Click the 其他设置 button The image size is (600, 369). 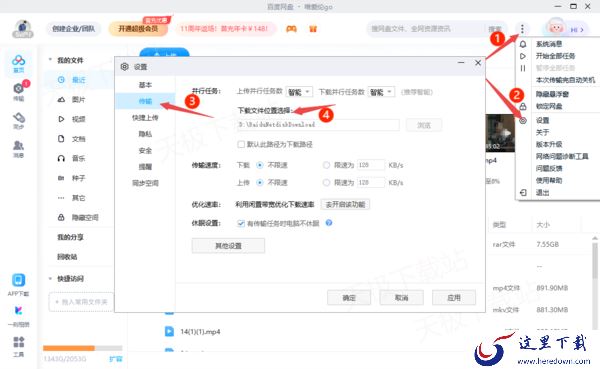point(228,246)
